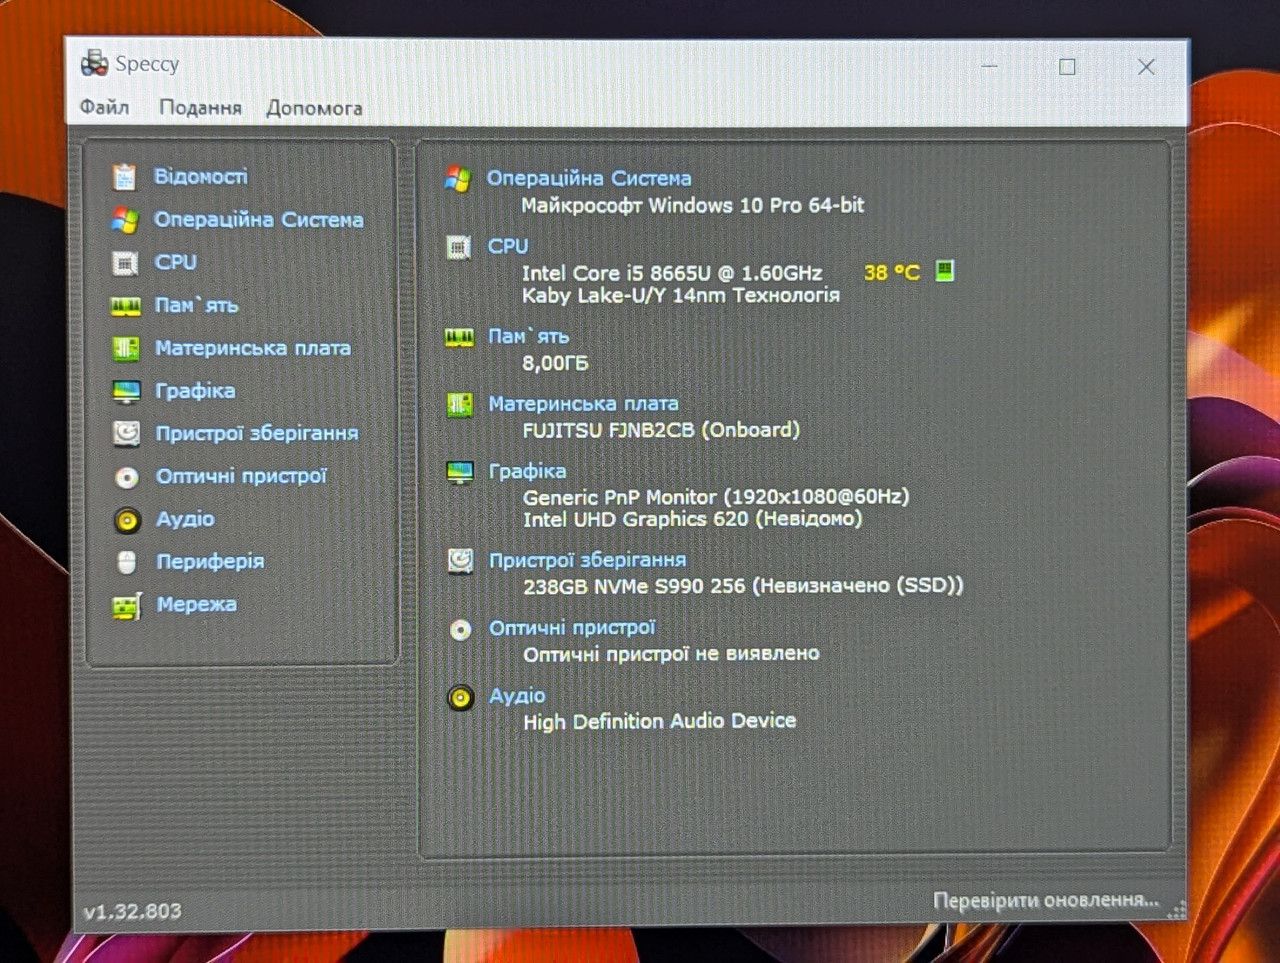The height and width of the screenshot is (963, 1280).
Task: Click the CPU icon in summary panel
Action: (459, 247)
